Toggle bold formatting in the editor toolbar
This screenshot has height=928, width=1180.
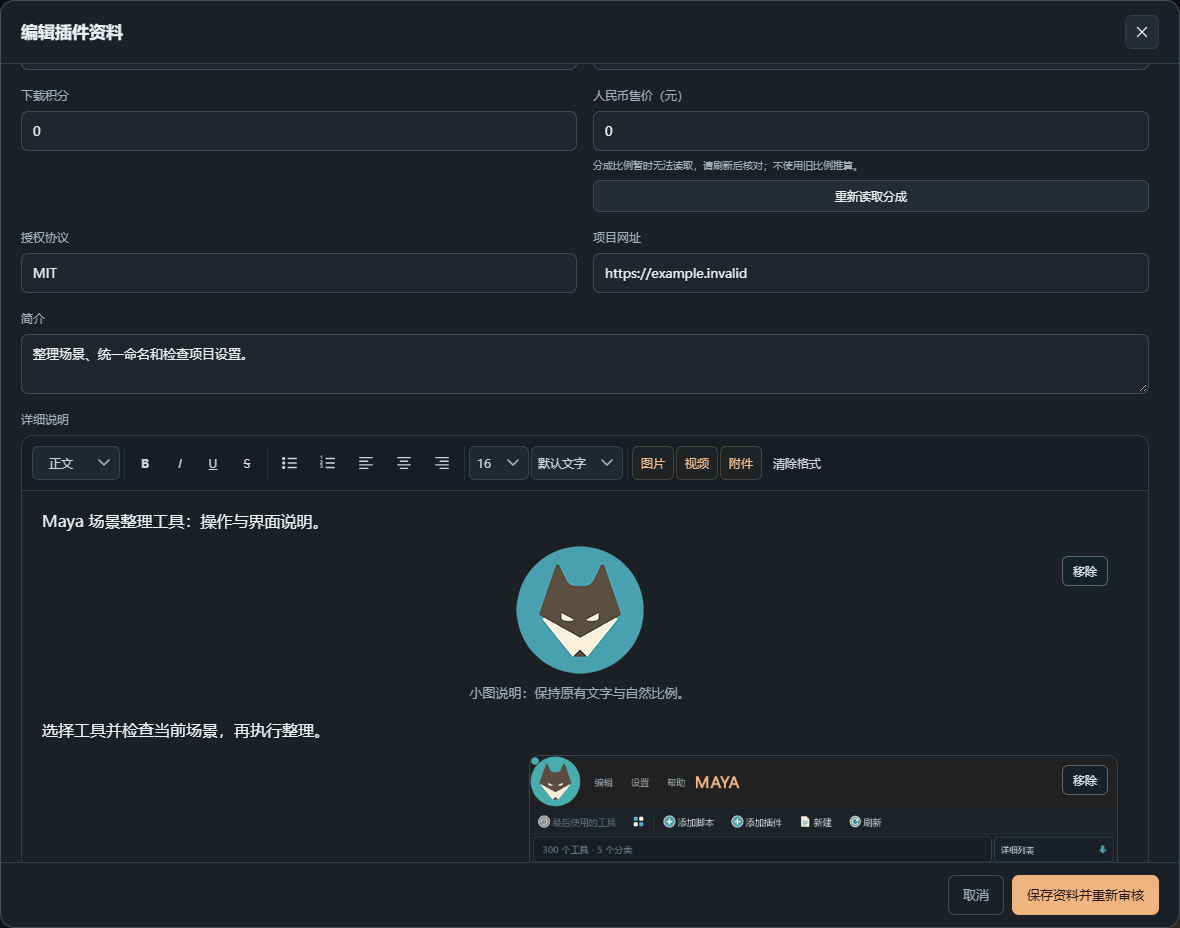click(x=145, y=464)
